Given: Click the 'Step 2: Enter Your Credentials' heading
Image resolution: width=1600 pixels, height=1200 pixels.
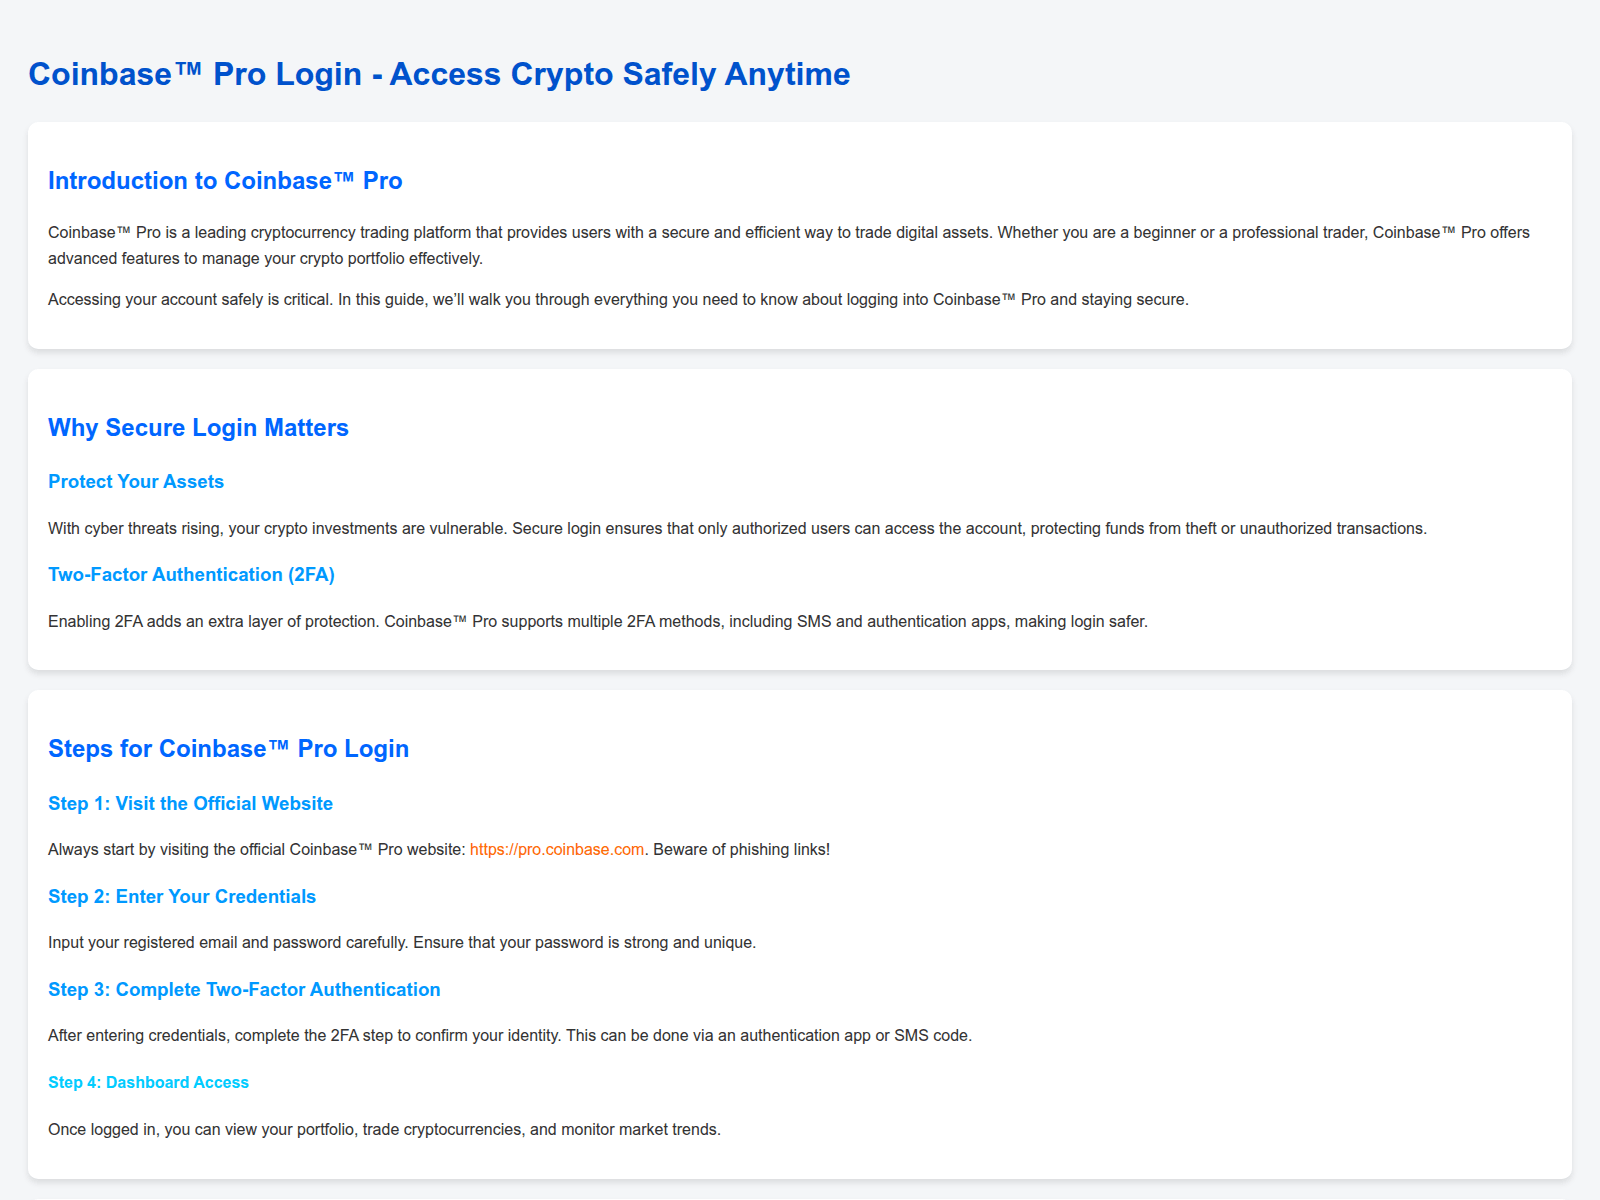Looking at the screenshot, I should point(182,897).
